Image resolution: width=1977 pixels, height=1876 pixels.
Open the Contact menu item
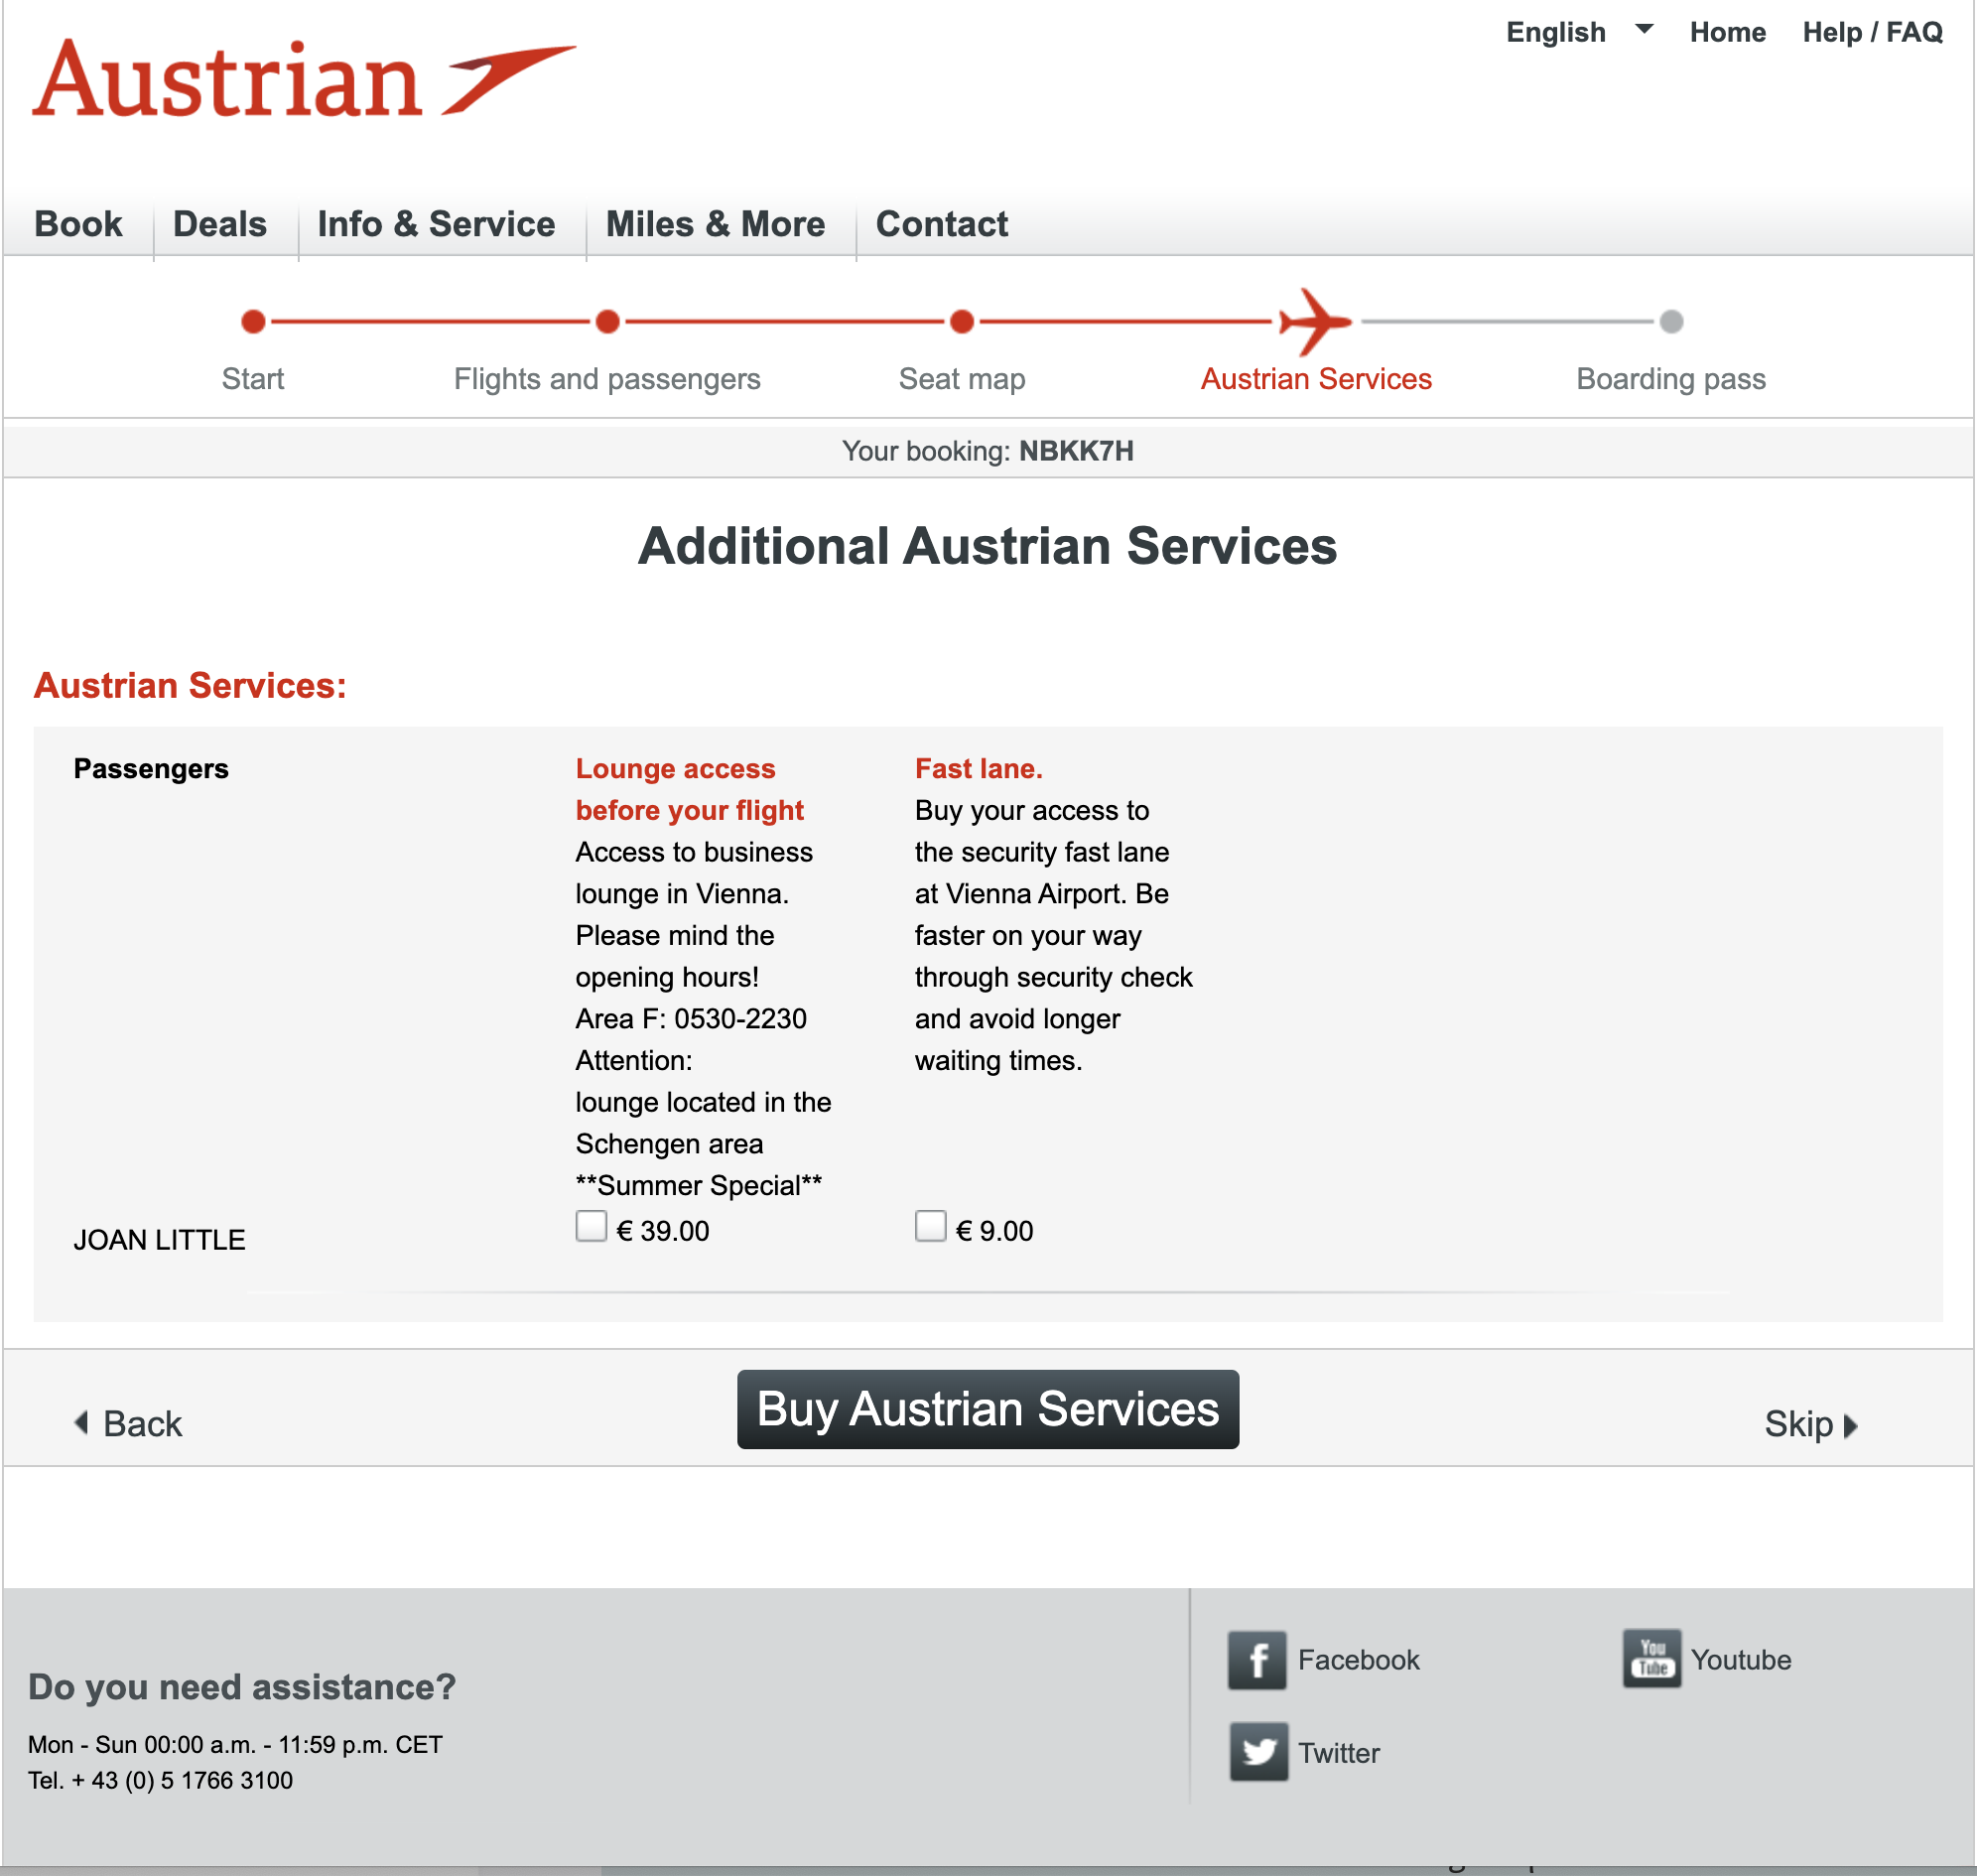tap(941, 224)
